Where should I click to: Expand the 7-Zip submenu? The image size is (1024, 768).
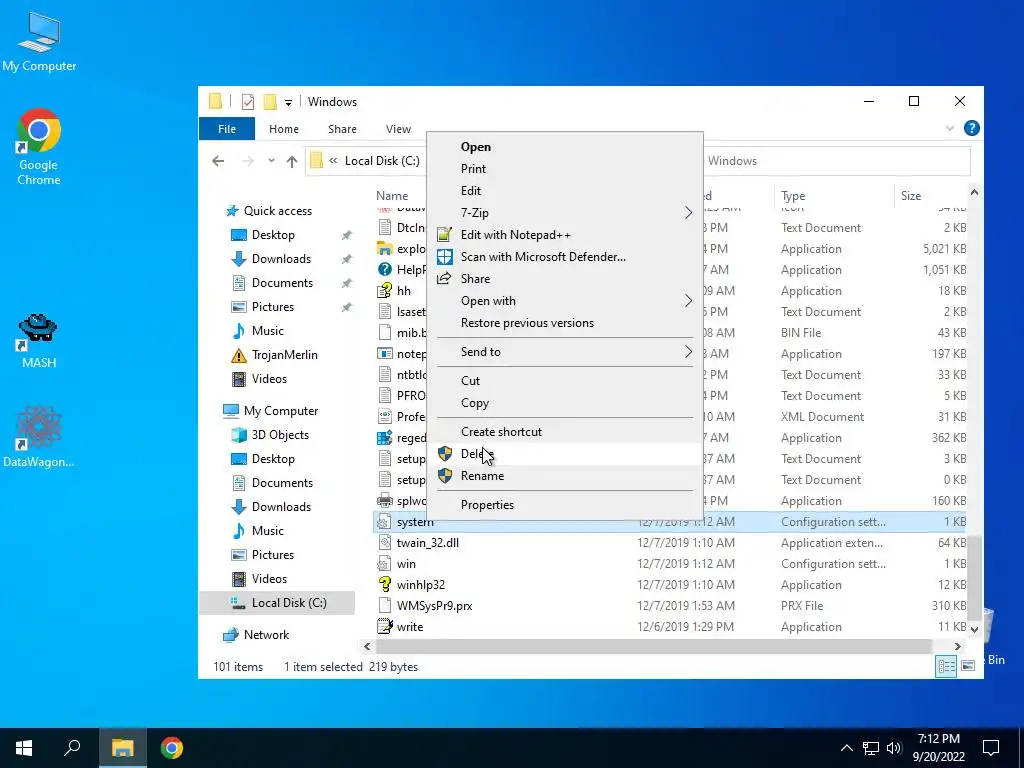tap(688, 213)
